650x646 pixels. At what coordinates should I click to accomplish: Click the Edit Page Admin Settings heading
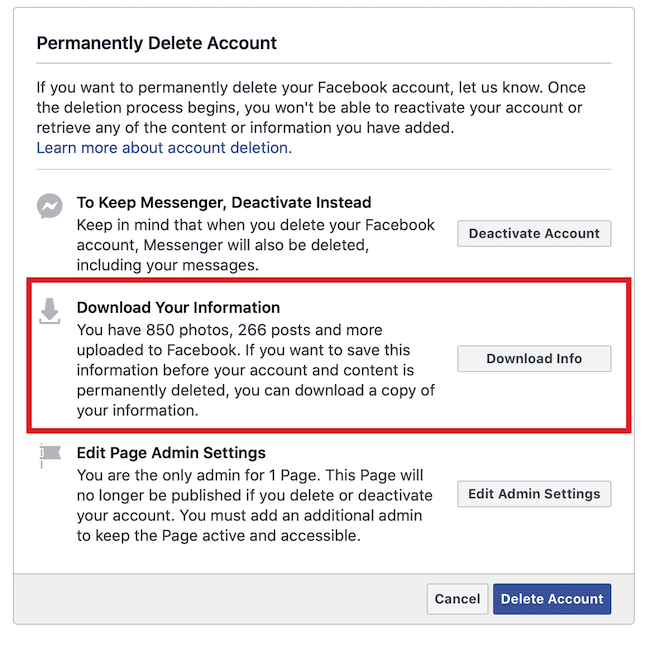click(x=171, y=453)
